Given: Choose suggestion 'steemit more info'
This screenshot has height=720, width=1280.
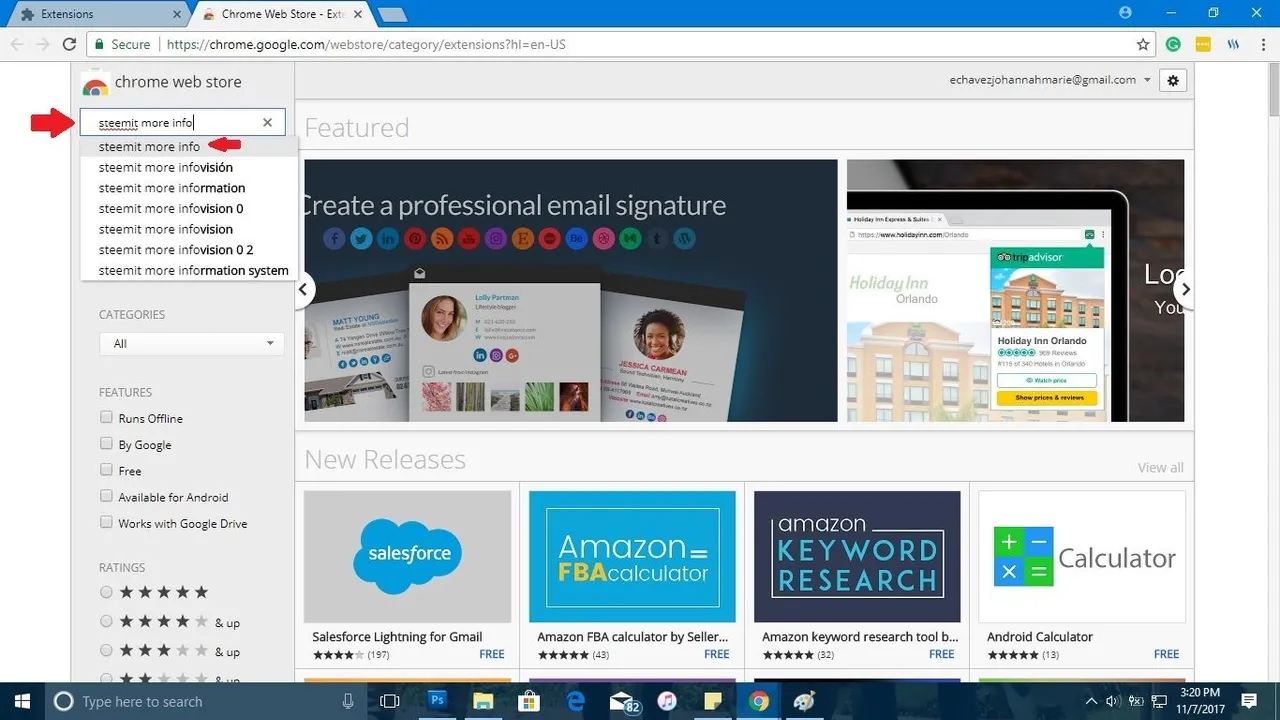Looking at the screenshot, I should click(189, 147).
